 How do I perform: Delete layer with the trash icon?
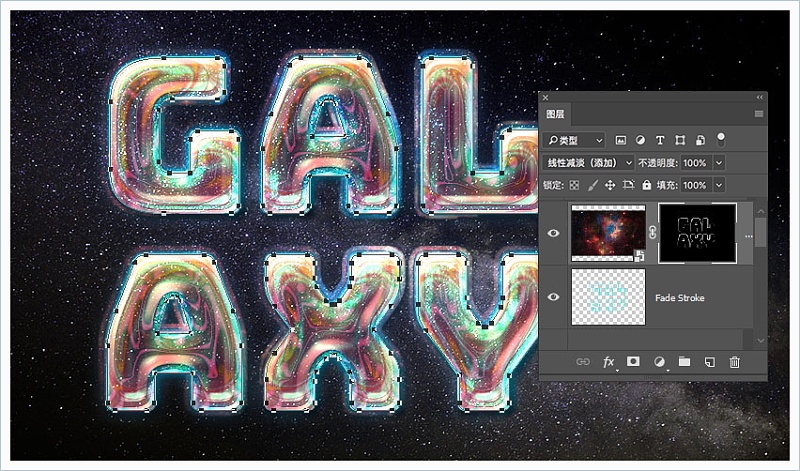coord(735,361)
